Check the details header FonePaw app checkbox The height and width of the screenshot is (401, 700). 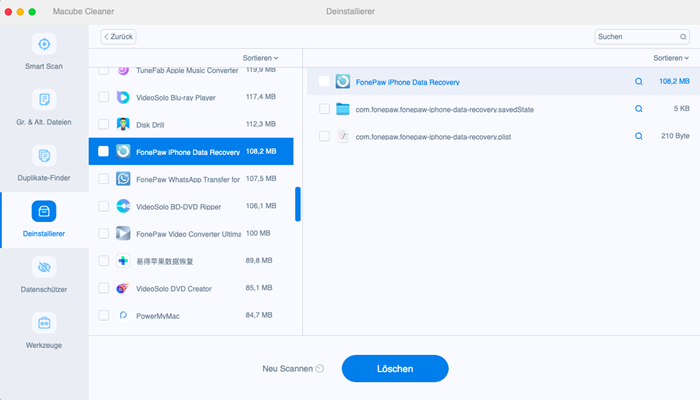tap(325, 81)
